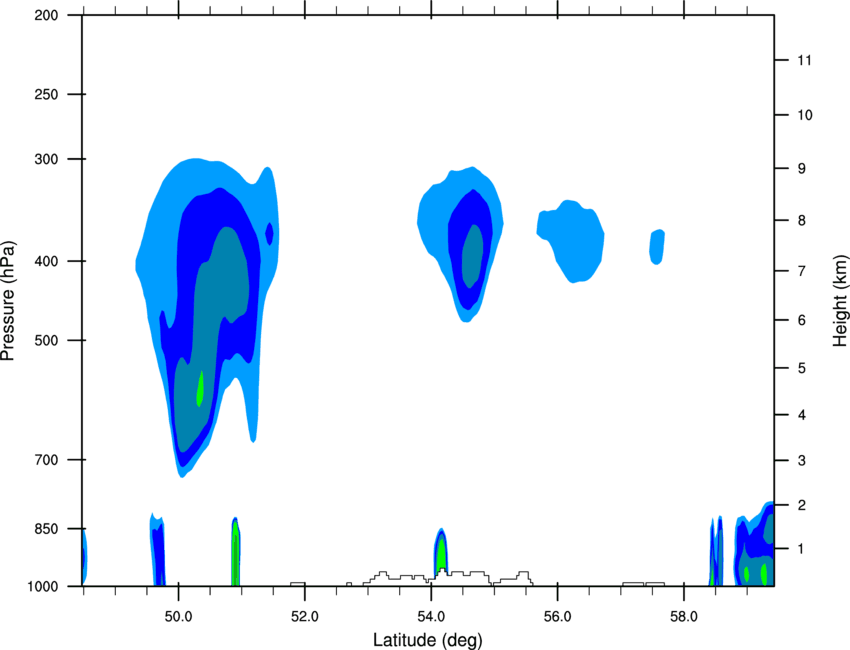Click the 5 km height label
The height and width of the screenshot is (650, 850).
[802, 369]
